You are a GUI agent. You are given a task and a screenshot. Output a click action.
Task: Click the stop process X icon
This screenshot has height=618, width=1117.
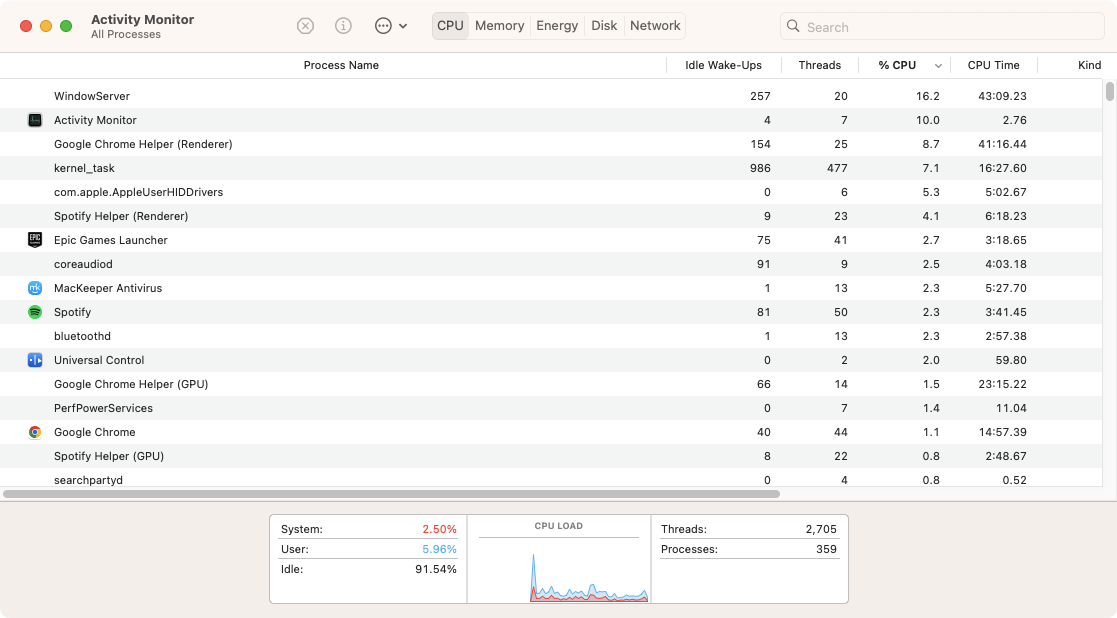pyautogui.click(x=305, y=26)
